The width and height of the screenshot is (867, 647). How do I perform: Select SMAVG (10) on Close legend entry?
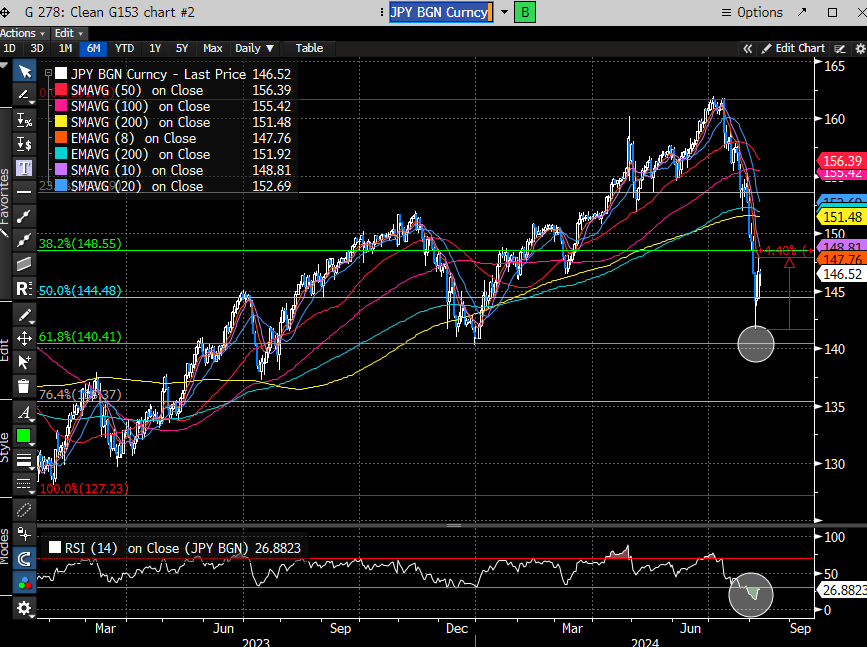point(137,170)
